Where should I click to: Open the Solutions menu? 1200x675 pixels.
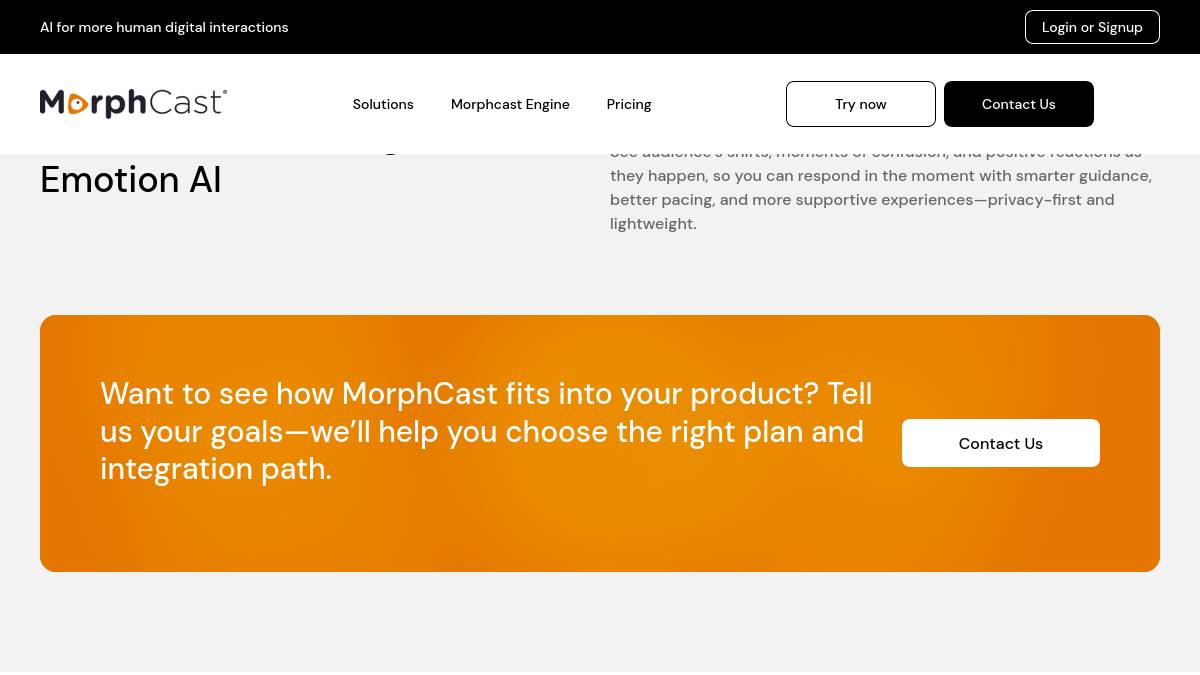[x=383, y=104]
